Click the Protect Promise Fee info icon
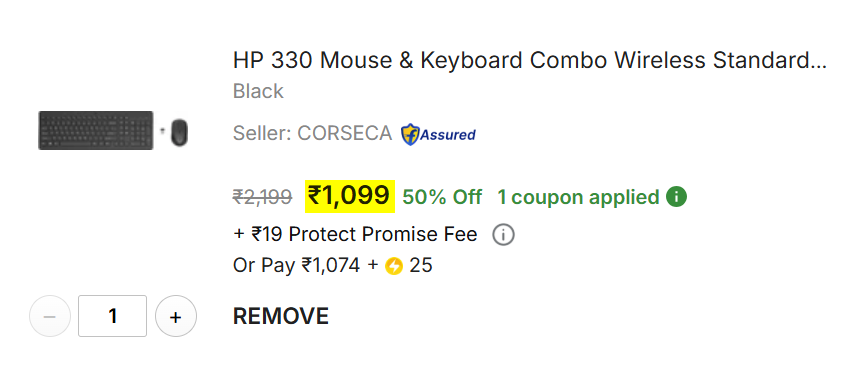Screen dimensions: 844x366 coord(504,235)
